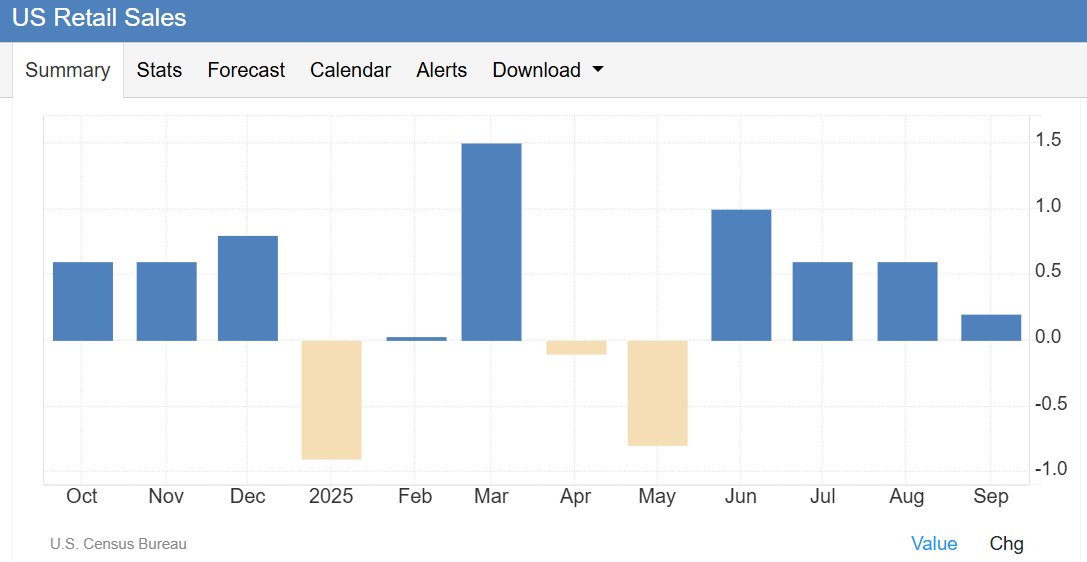Select the October bar
The height and width of the screenshot is (562, 1087).
click(x=82, y=301)
